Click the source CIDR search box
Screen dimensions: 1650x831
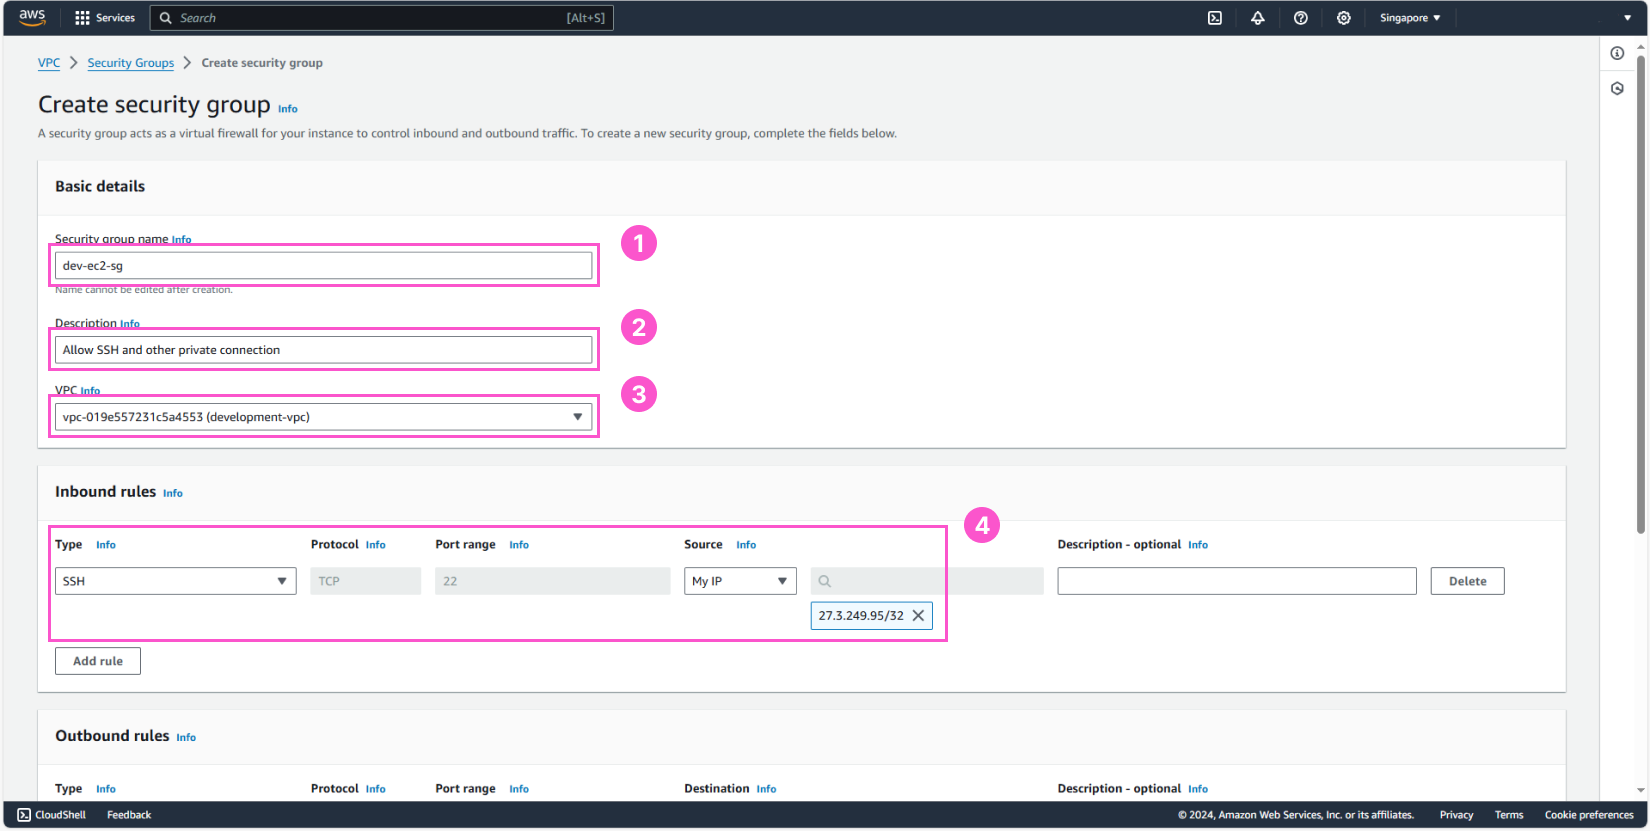927,581
